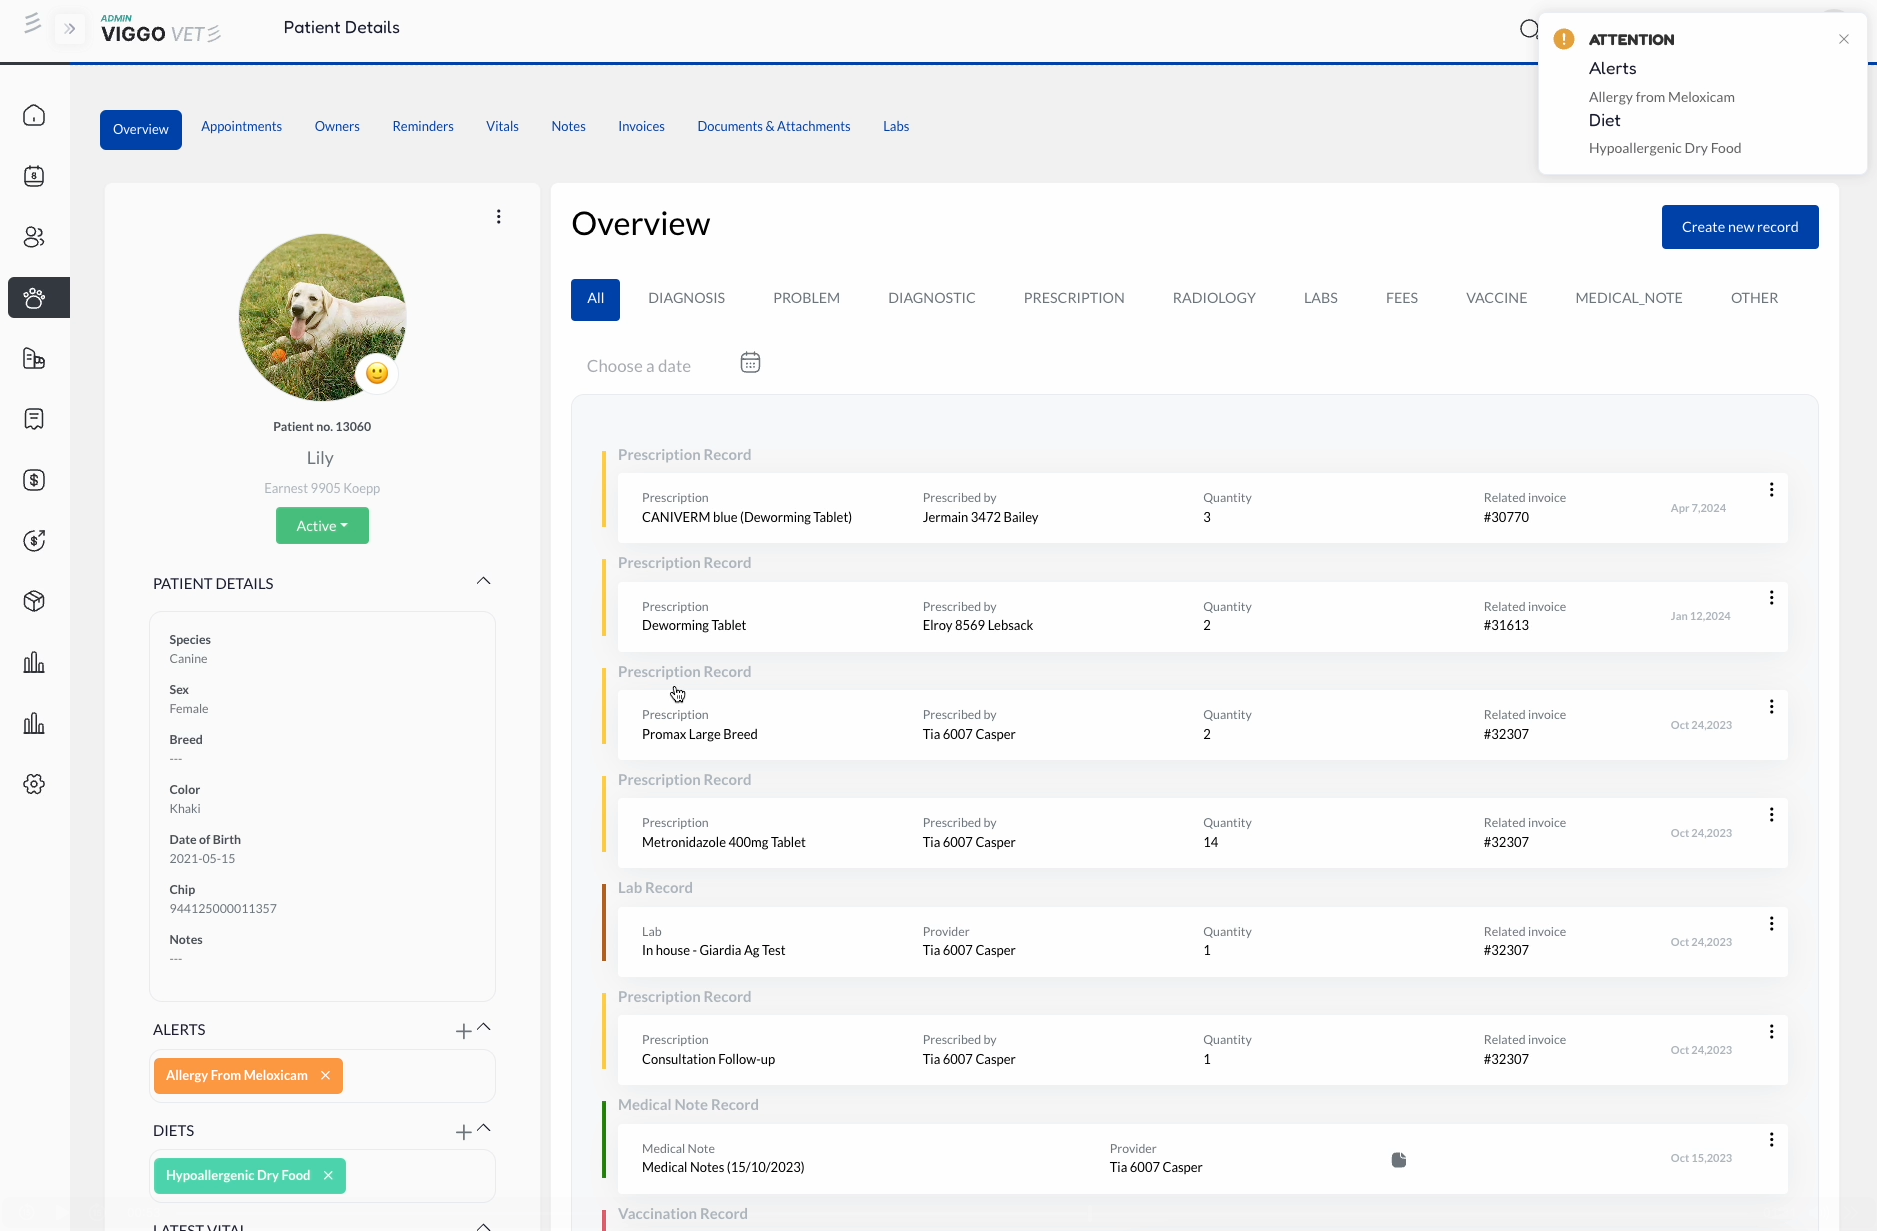The height and width of the screenshot is (1231, 1877).
Task: Open the inventory box sidebar icon
Action: coord(34,601)
